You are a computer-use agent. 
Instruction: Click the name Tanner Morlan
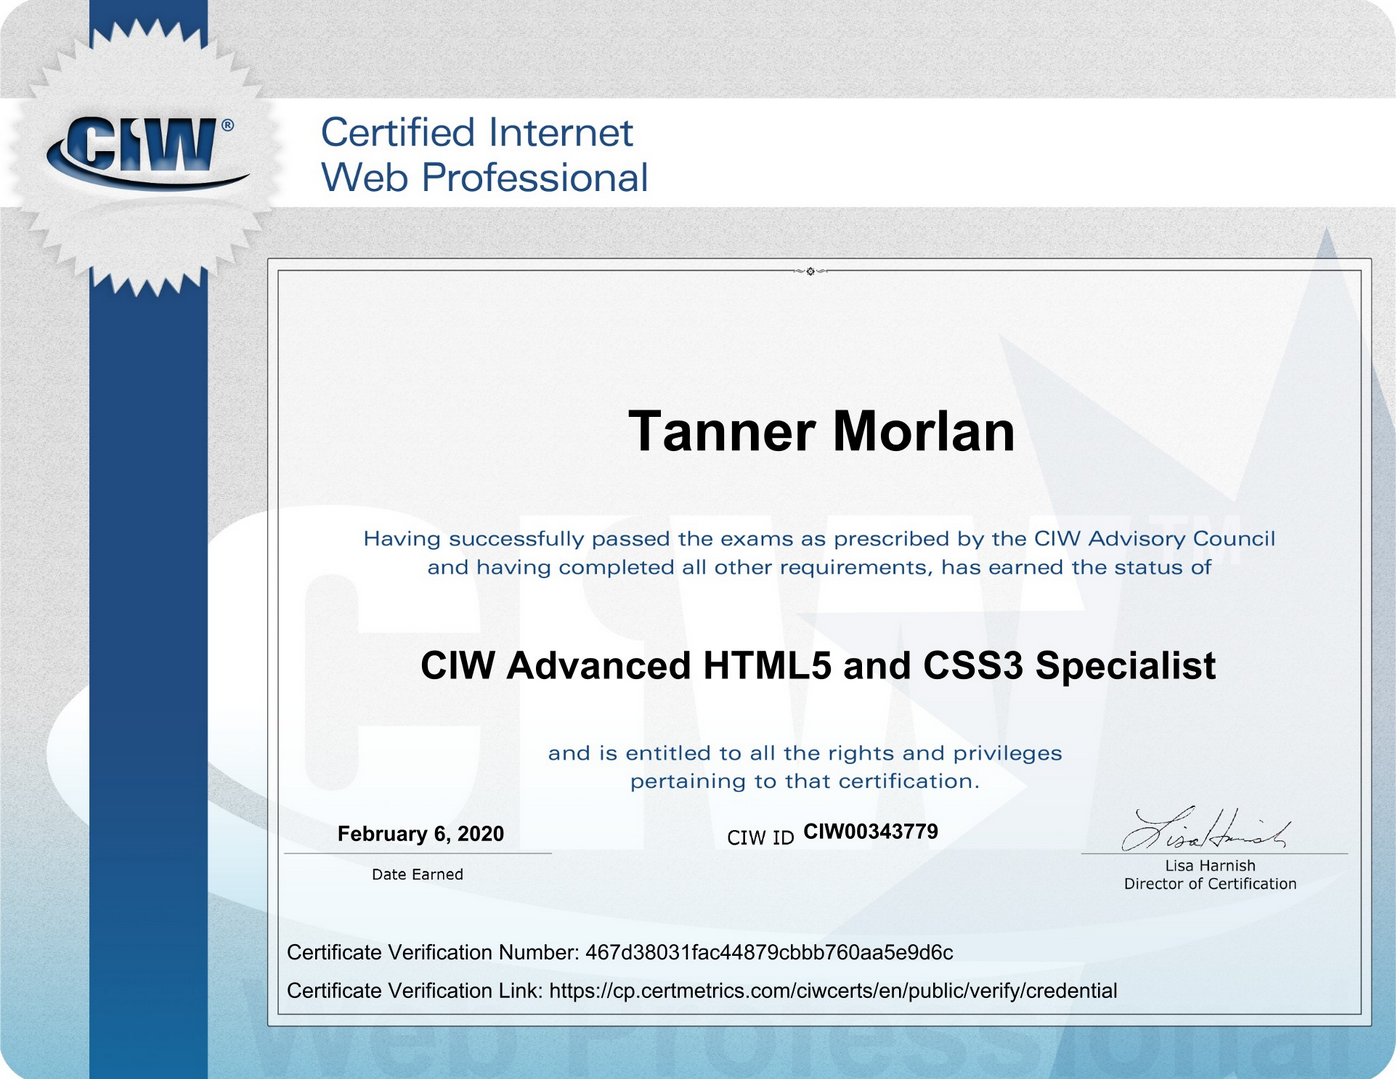[x=821, y=431]
